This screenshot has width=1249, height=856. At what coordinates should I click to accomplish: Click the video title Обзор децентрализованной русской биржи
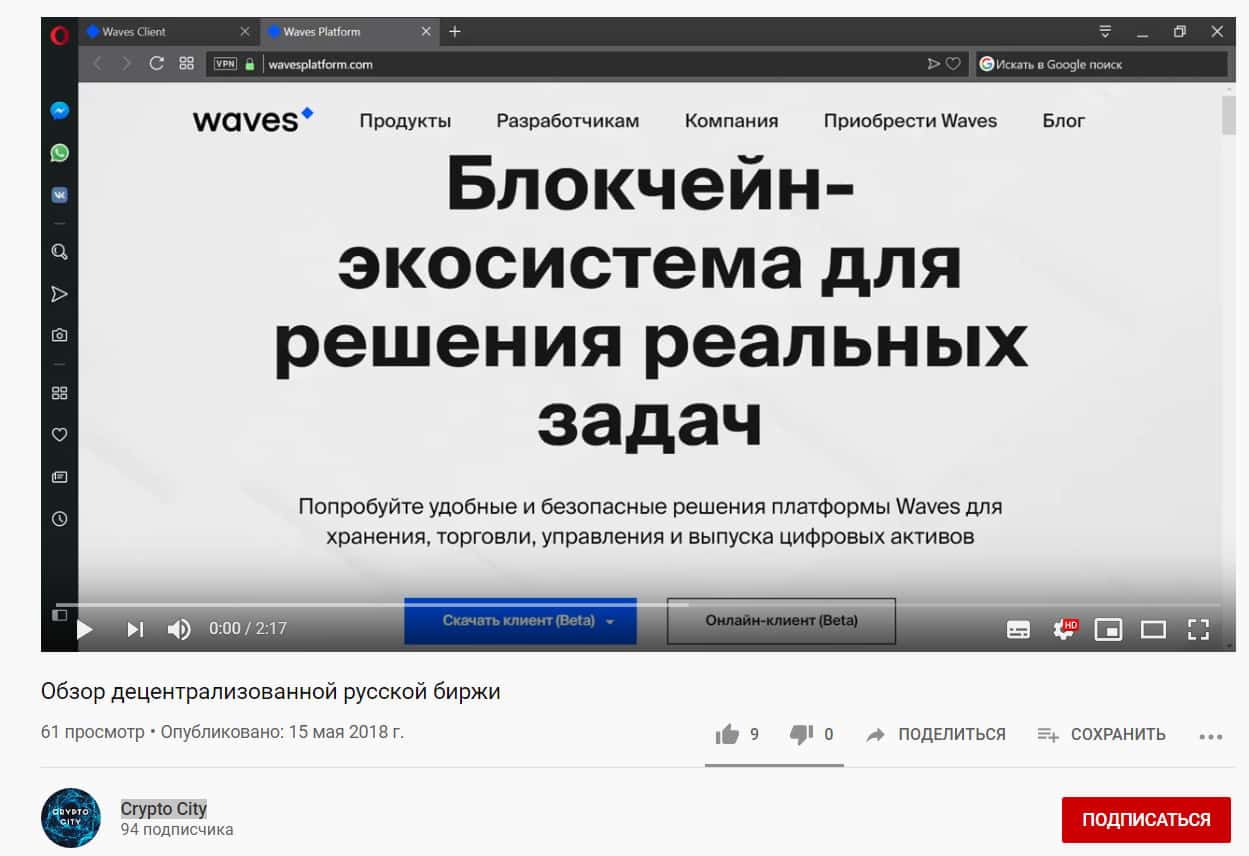coord(271,691)
